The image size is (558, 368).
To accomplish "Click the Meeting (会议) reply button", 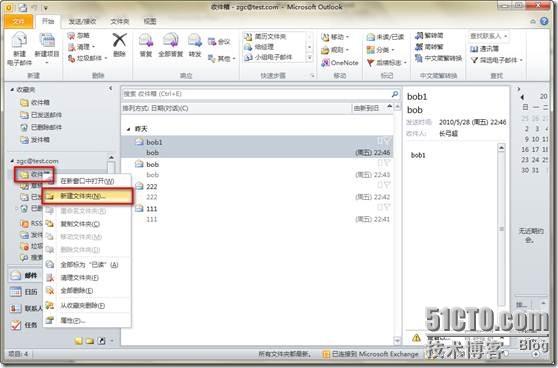I will 219,42.
